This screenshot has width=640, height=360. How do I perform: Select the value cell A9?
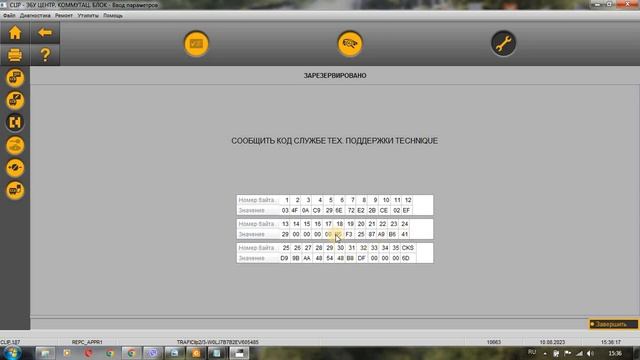click(x=381, y=235)
